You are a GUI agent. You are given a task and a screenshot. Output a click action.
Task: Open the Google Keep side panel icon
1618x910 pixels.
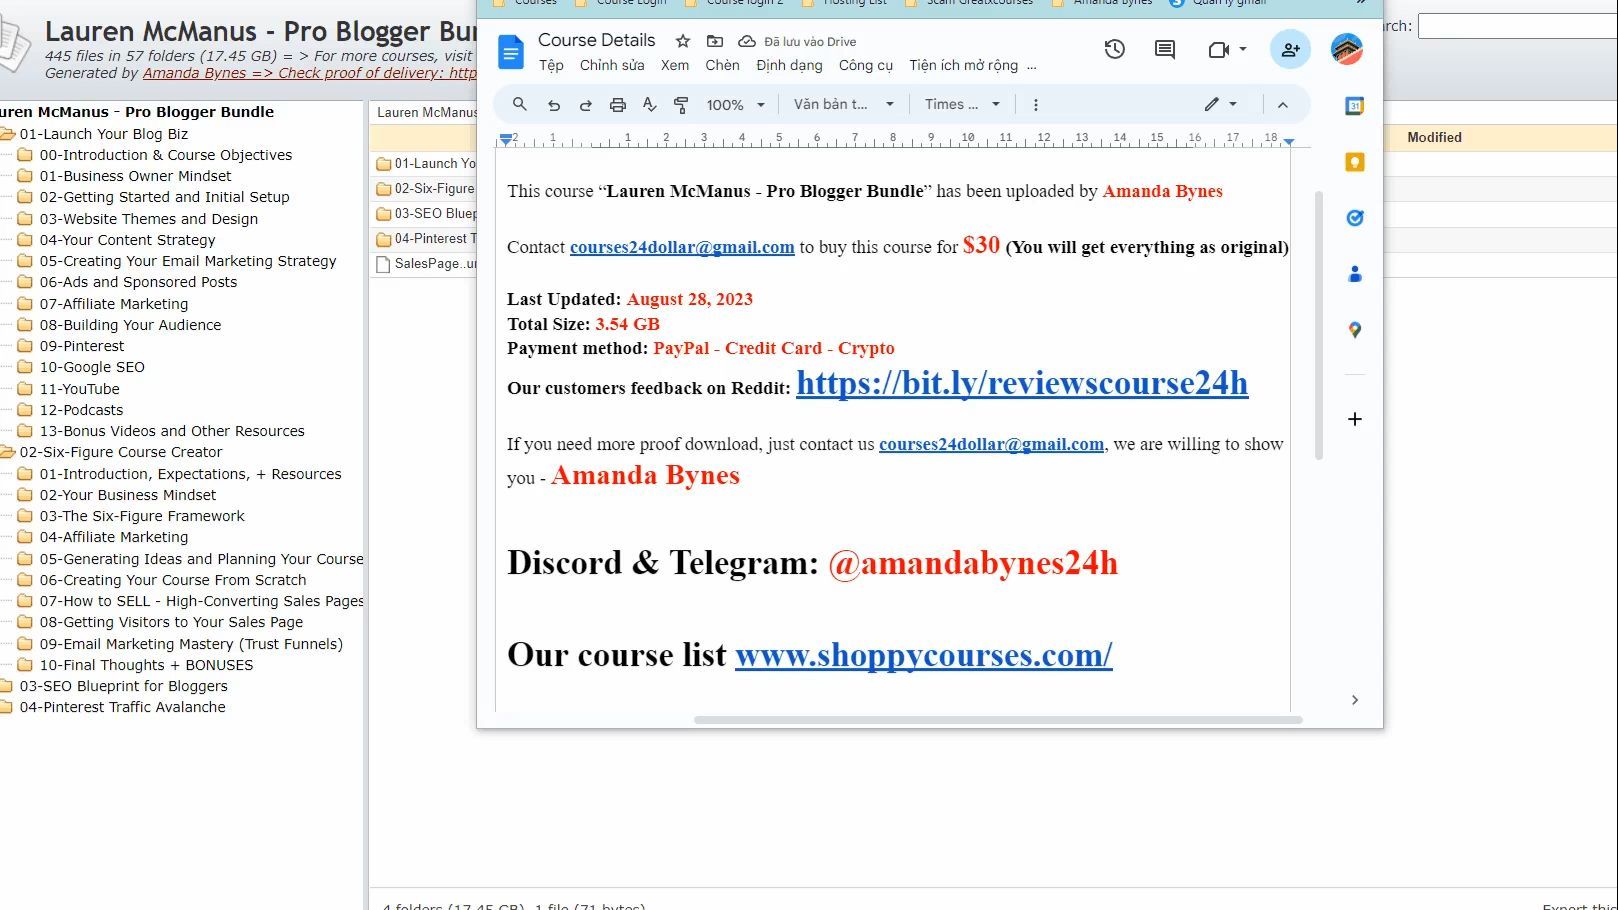click(x=1355, y=162)
